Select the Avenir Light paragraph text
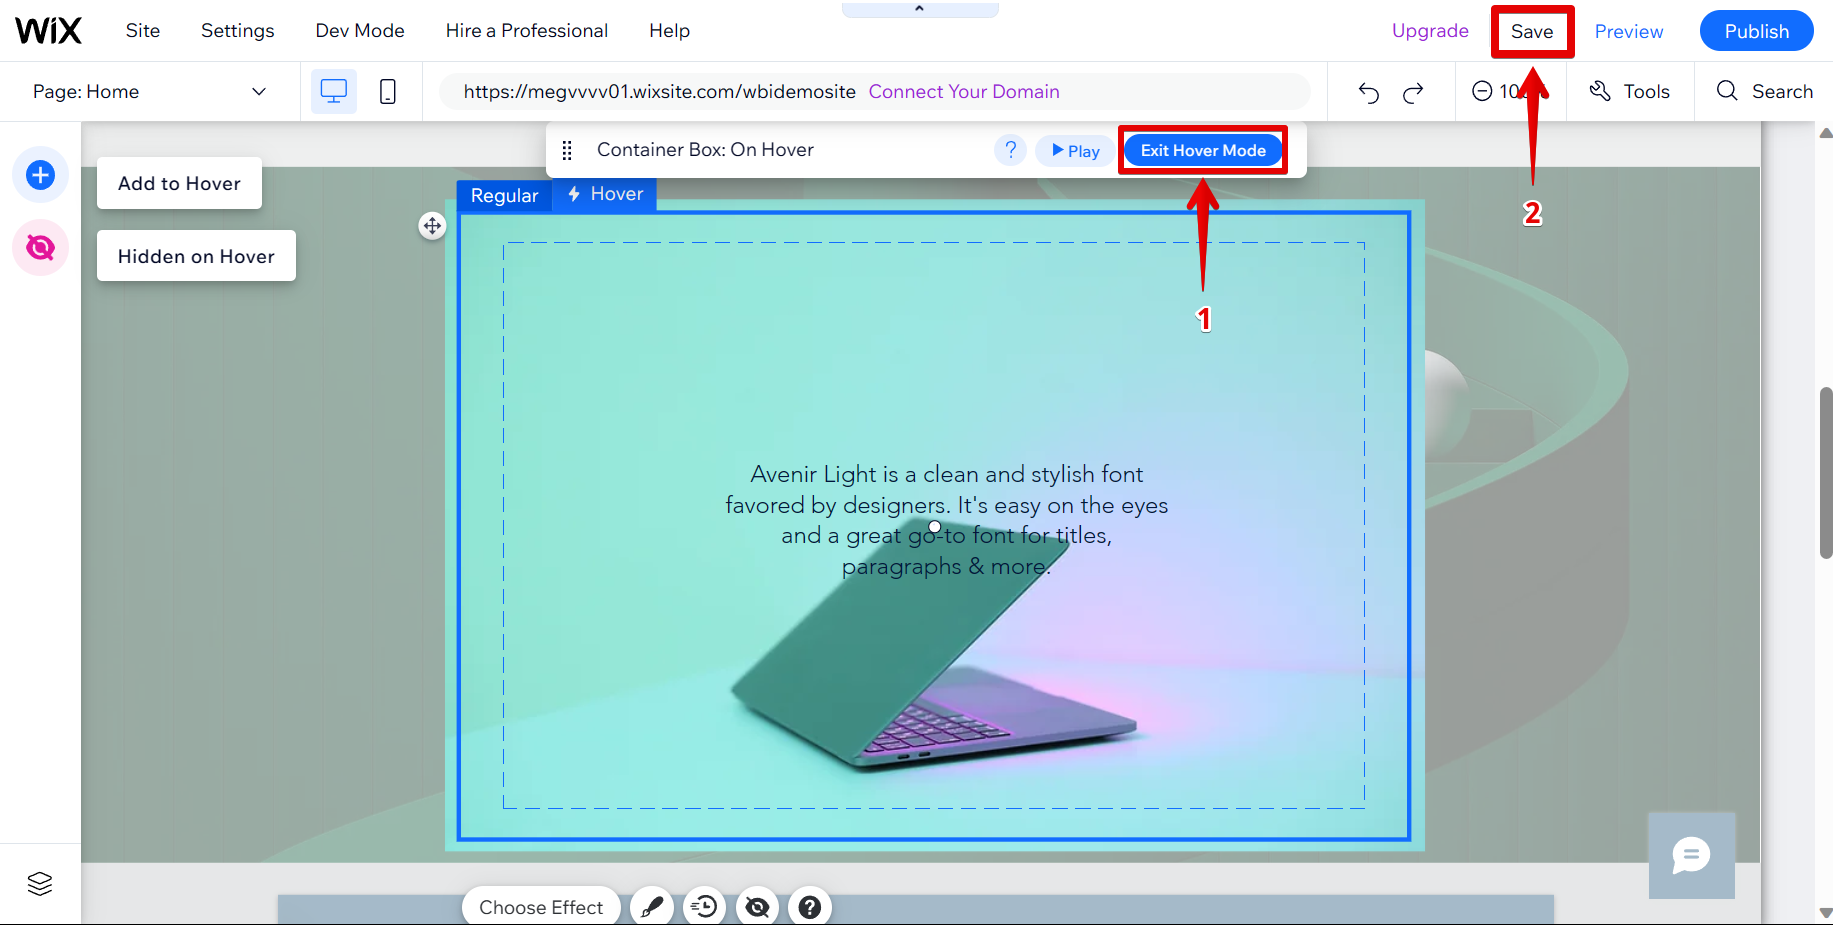This screenshot has width=1833, height=925. click(947, 520)
